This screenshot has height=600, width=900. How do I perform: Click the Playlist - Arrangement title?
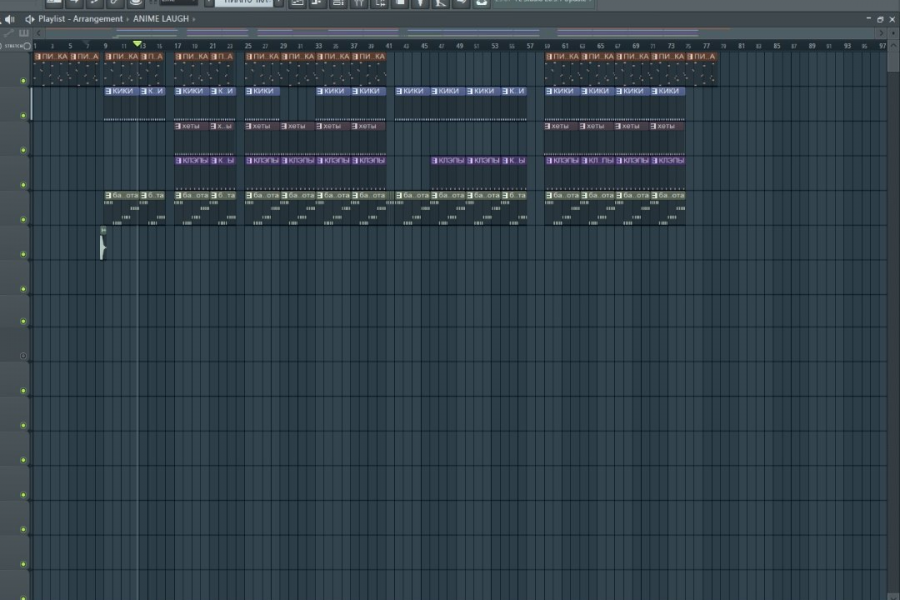(80, 19)
